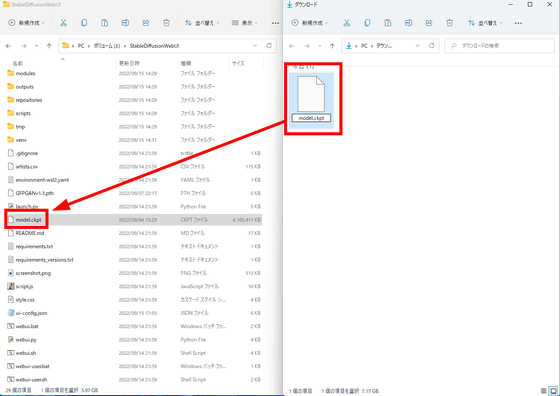The image size is (560, 396).
Task: Go forward in StableDiffusionWebUI window
Action: (x=24, y=46)
